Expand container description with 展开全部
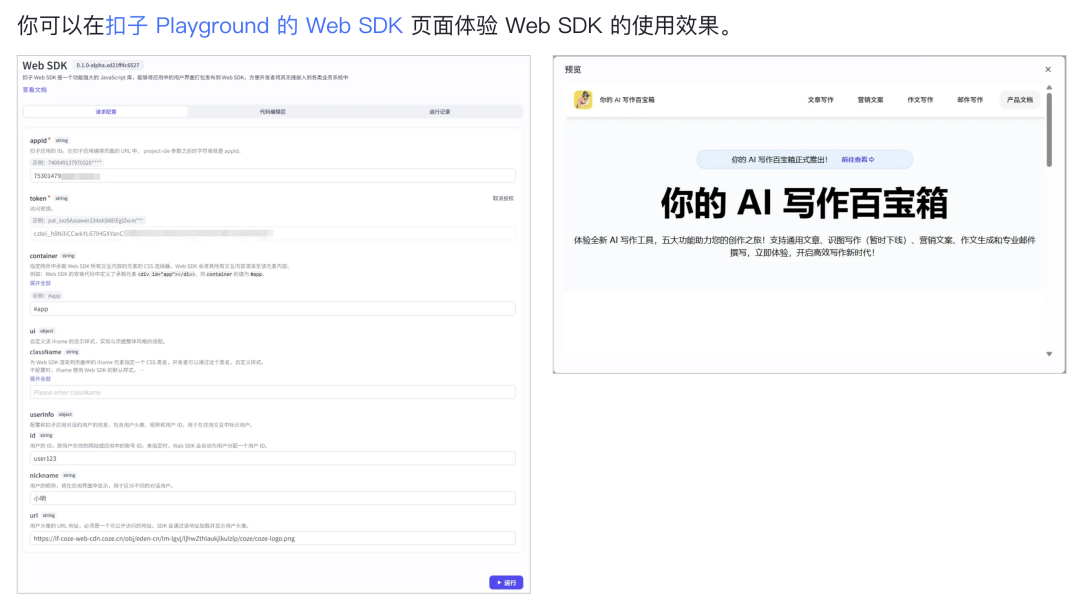The image size is (1080, 614). point(40,283)
